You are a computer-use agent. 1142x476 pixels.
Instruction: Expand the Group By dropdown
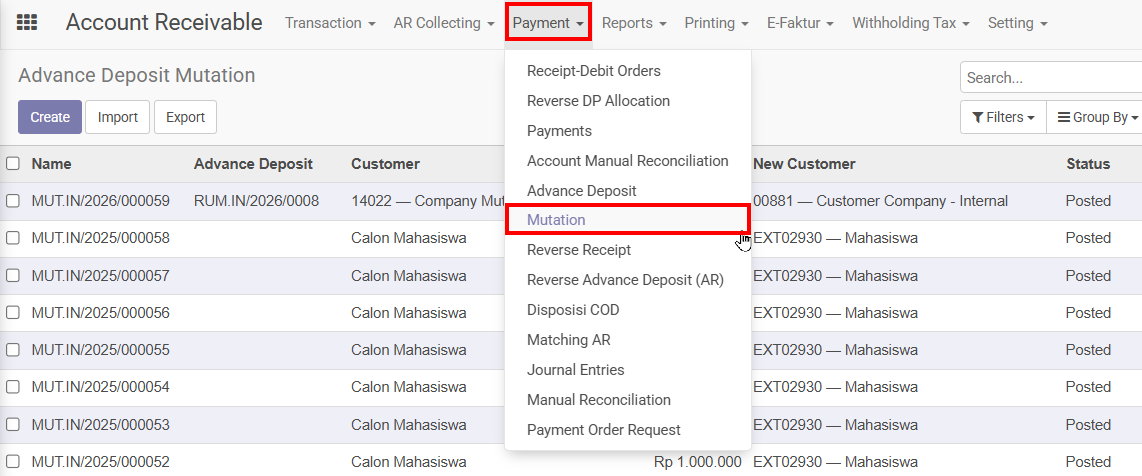1097,117
